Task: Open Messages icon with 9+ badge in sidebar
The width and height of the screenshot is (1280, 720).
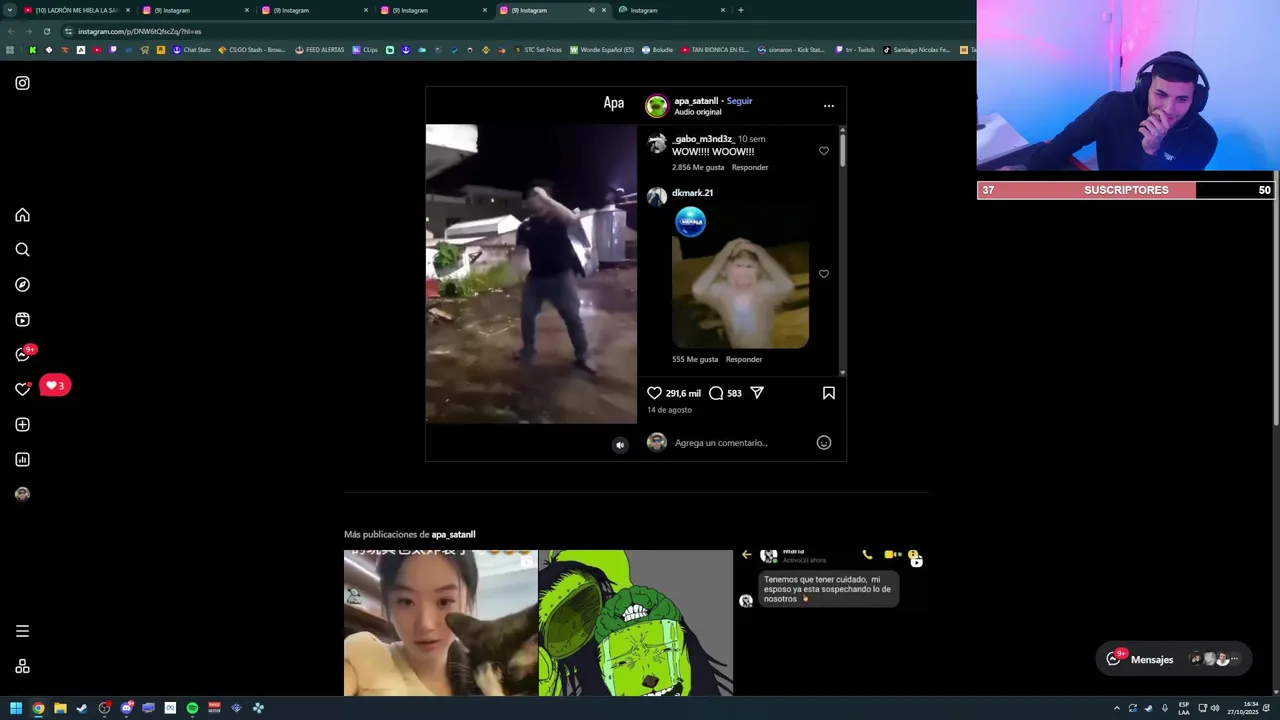Action: (22, 354)
